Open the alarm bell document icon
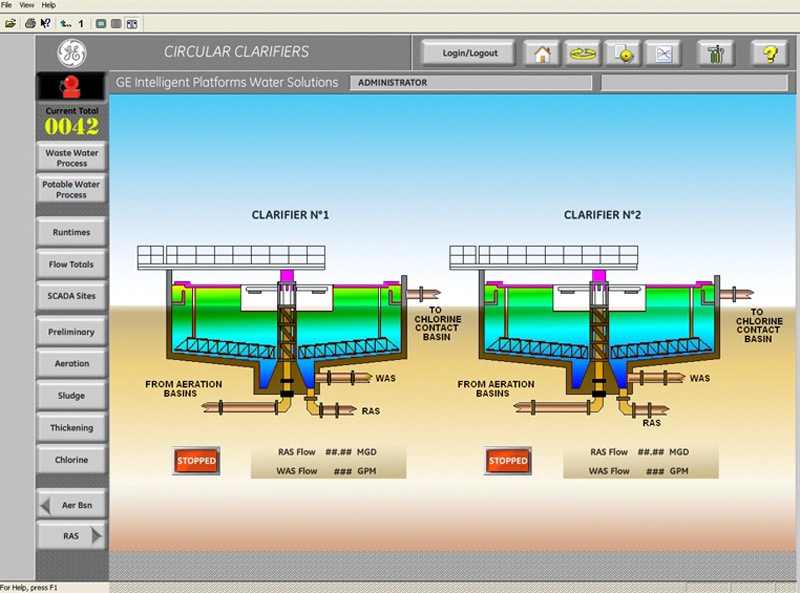 pos(625,53)
